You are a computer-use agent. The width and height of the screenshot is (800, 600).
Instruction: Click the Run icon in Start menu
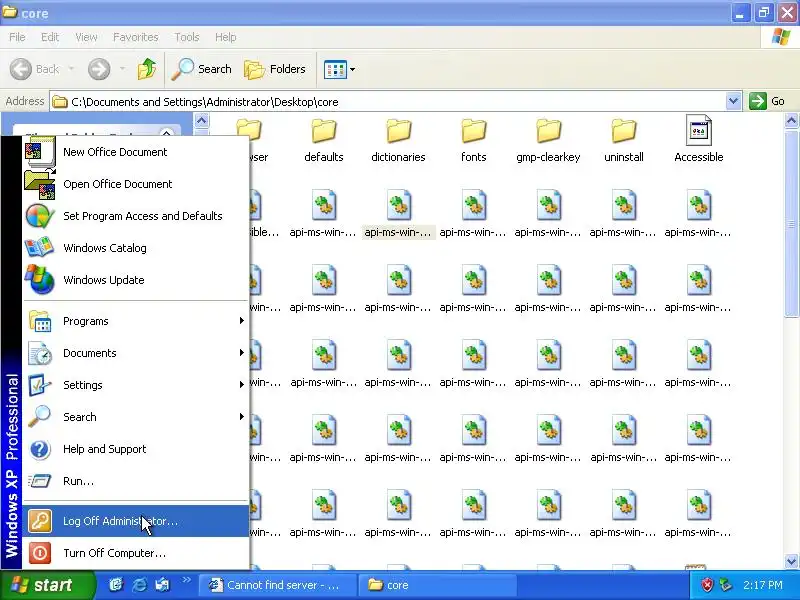pyautogui.click(x=40, y=481)
